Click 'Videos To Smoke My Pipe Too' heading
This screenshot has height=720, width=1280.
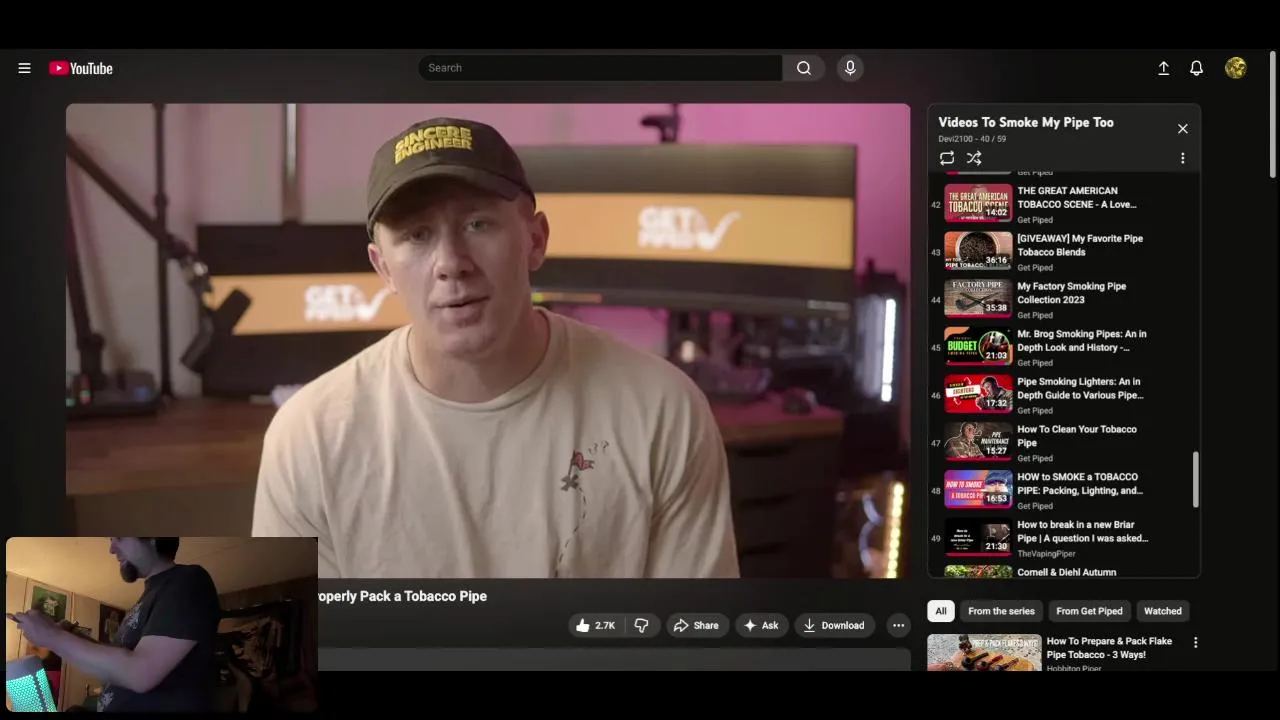pyautogui.click(x=1026, y=122)
